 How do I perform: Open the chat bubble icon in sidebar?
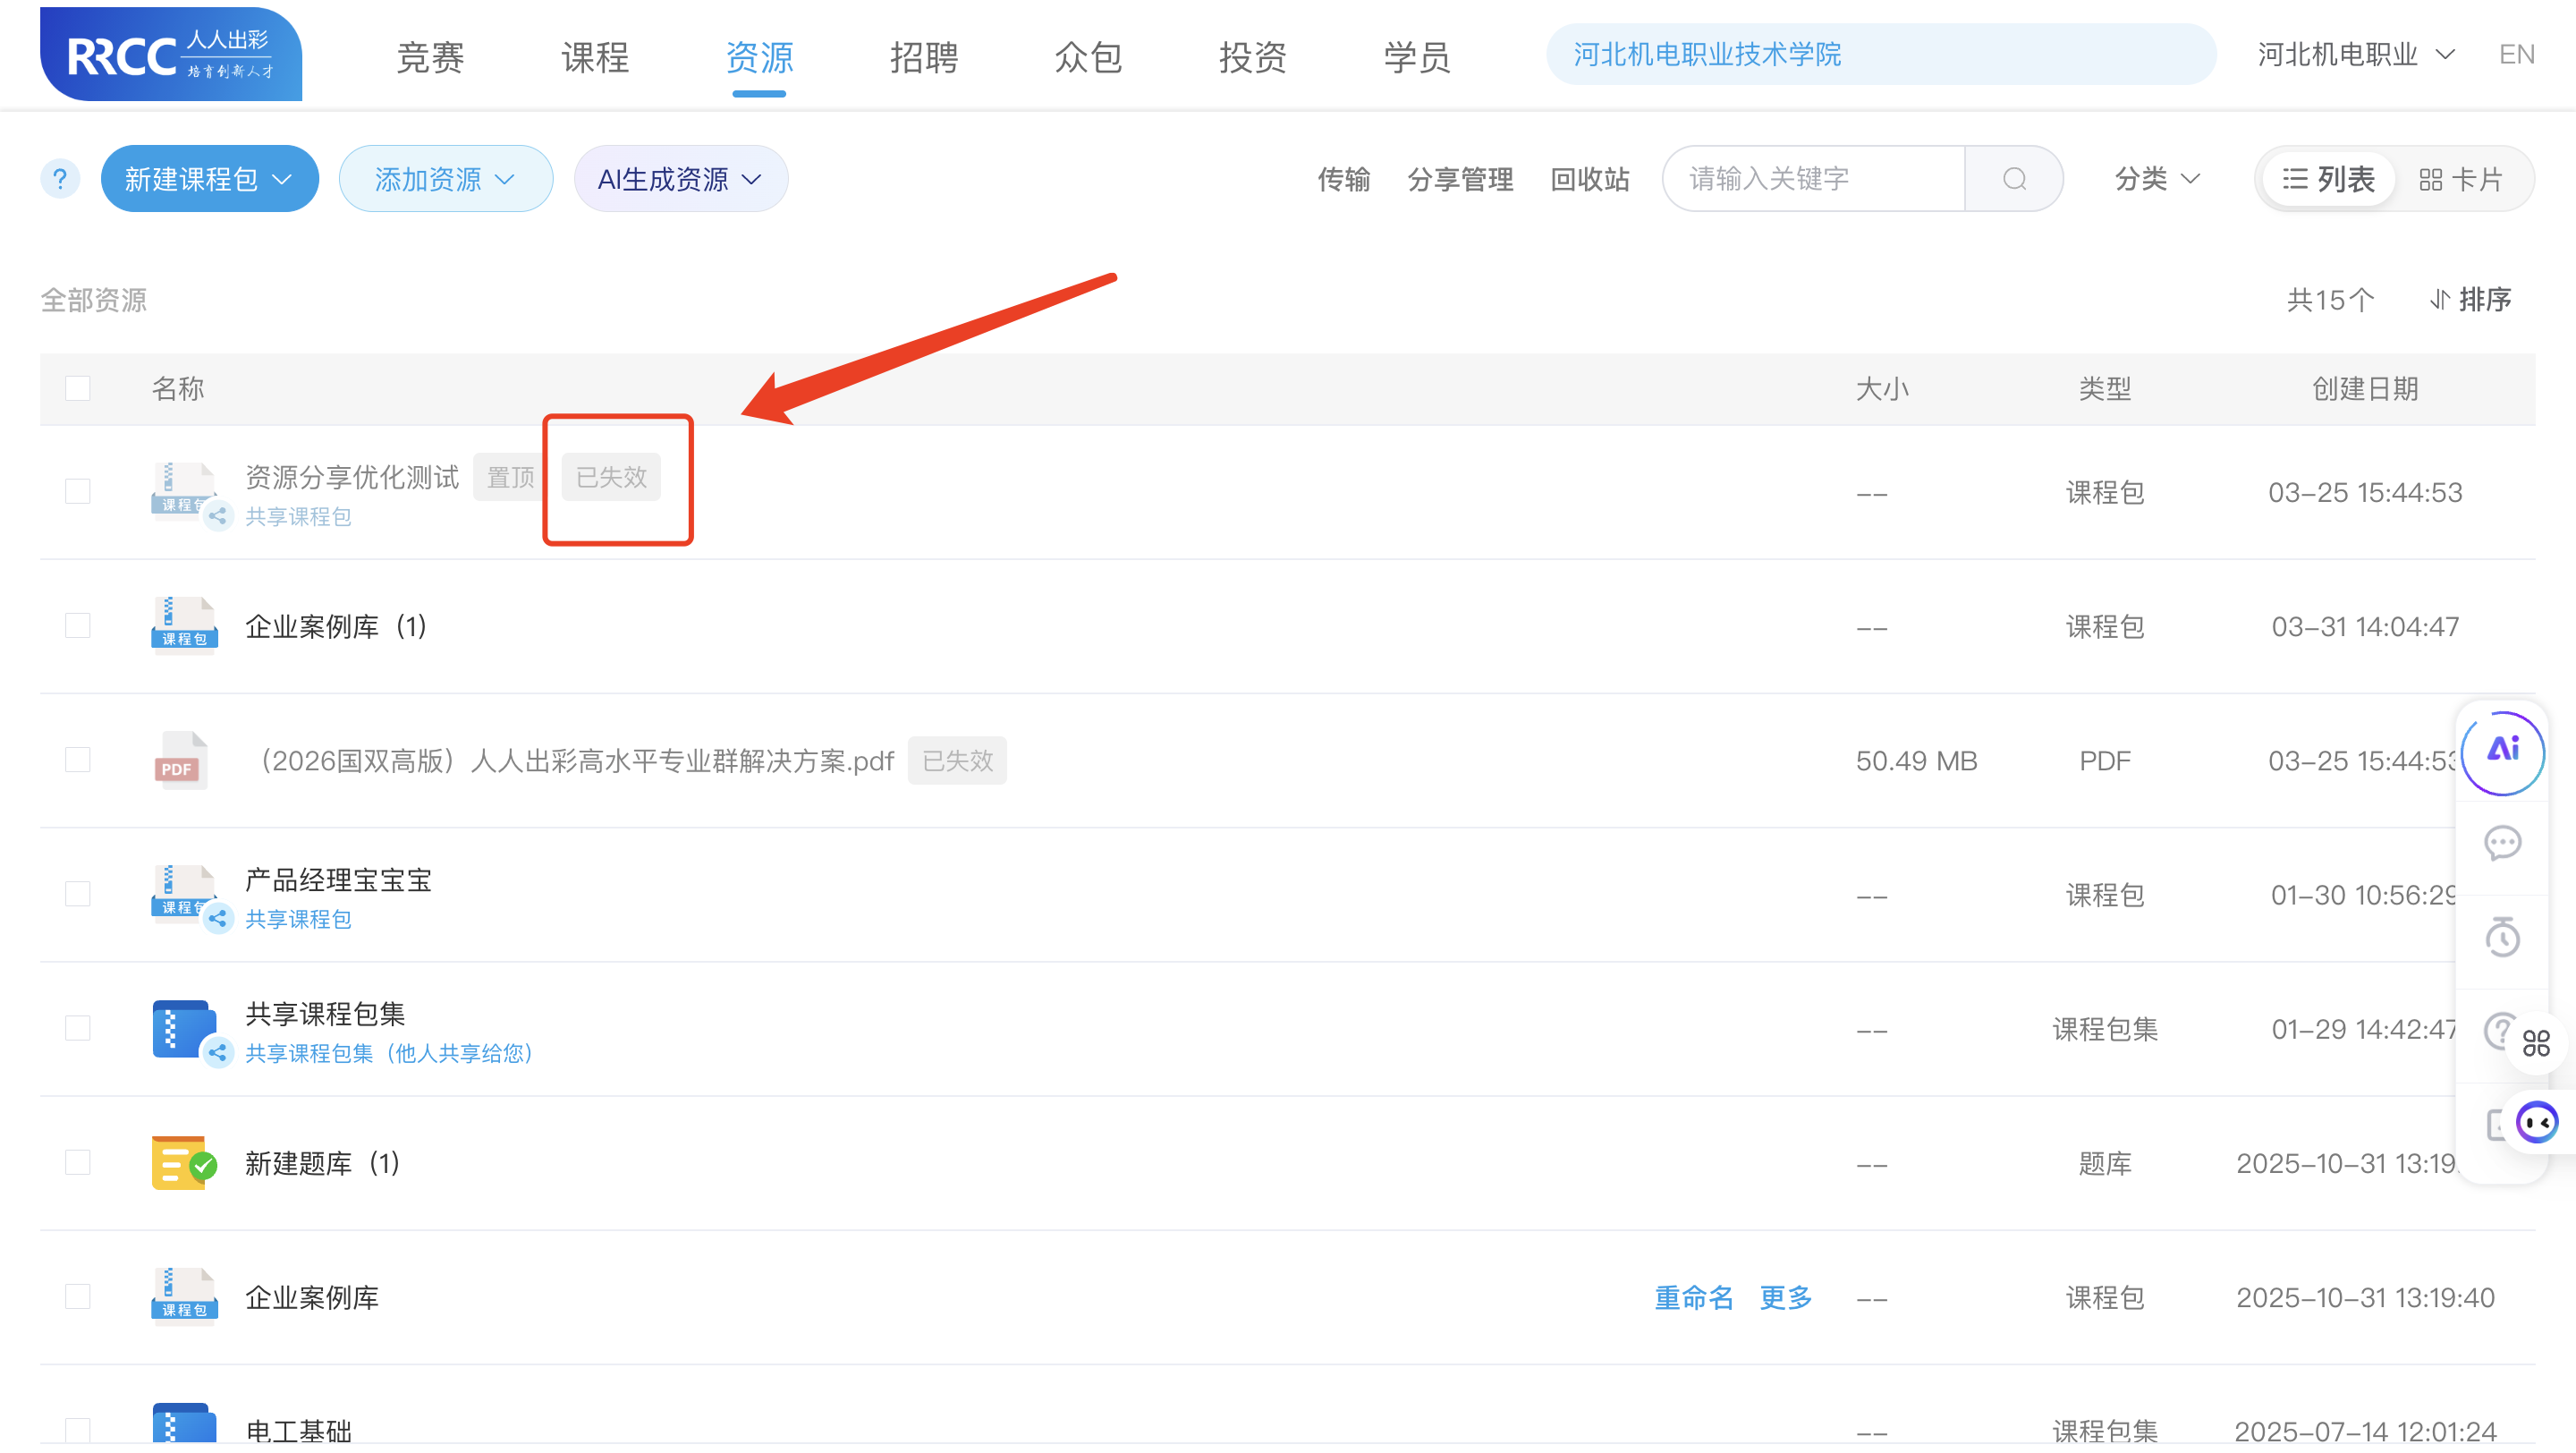coord(2503,843)
